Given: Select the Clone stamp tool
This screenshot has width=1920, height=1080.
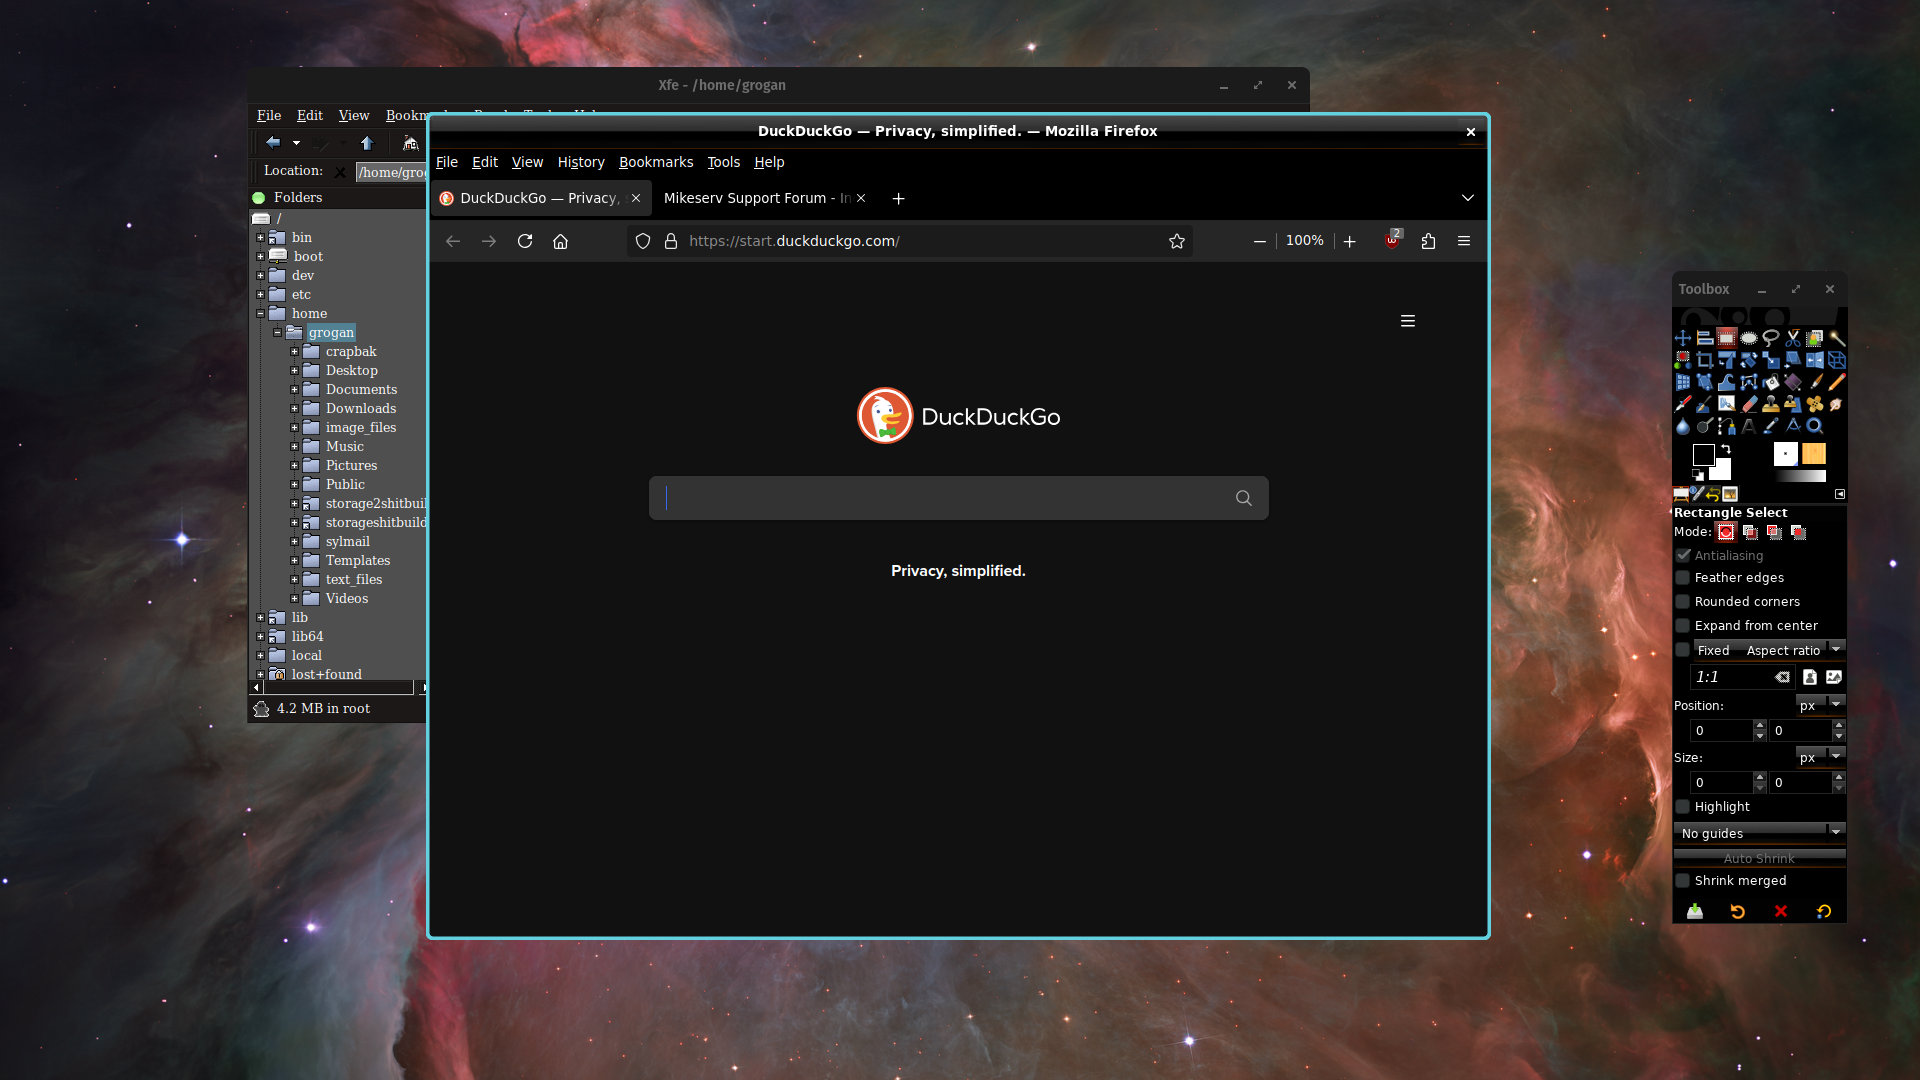Looking at the screenshot, I should 1771,404.
